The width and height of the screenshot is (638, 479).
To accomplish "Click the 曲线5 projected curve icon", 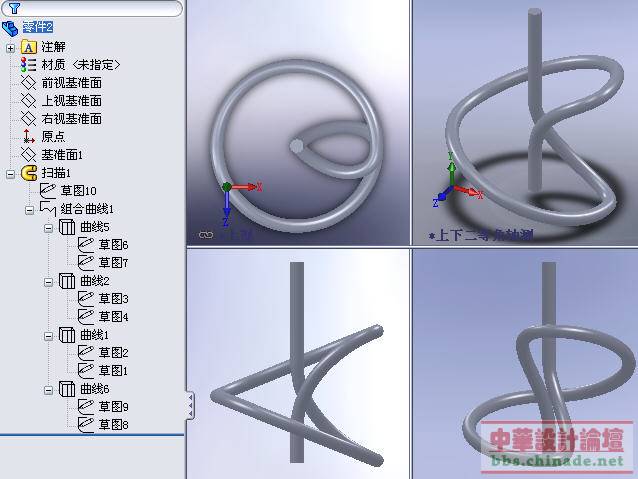I will click(67, 227).
